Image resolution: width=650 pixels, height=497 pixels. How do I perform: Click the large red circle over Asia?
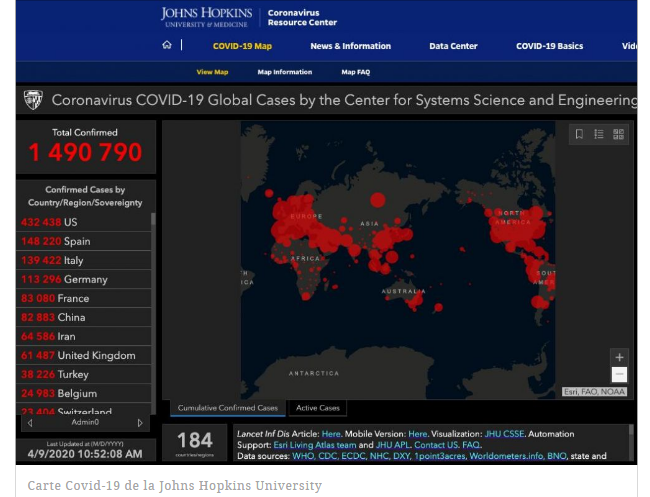tap(378, 200)
